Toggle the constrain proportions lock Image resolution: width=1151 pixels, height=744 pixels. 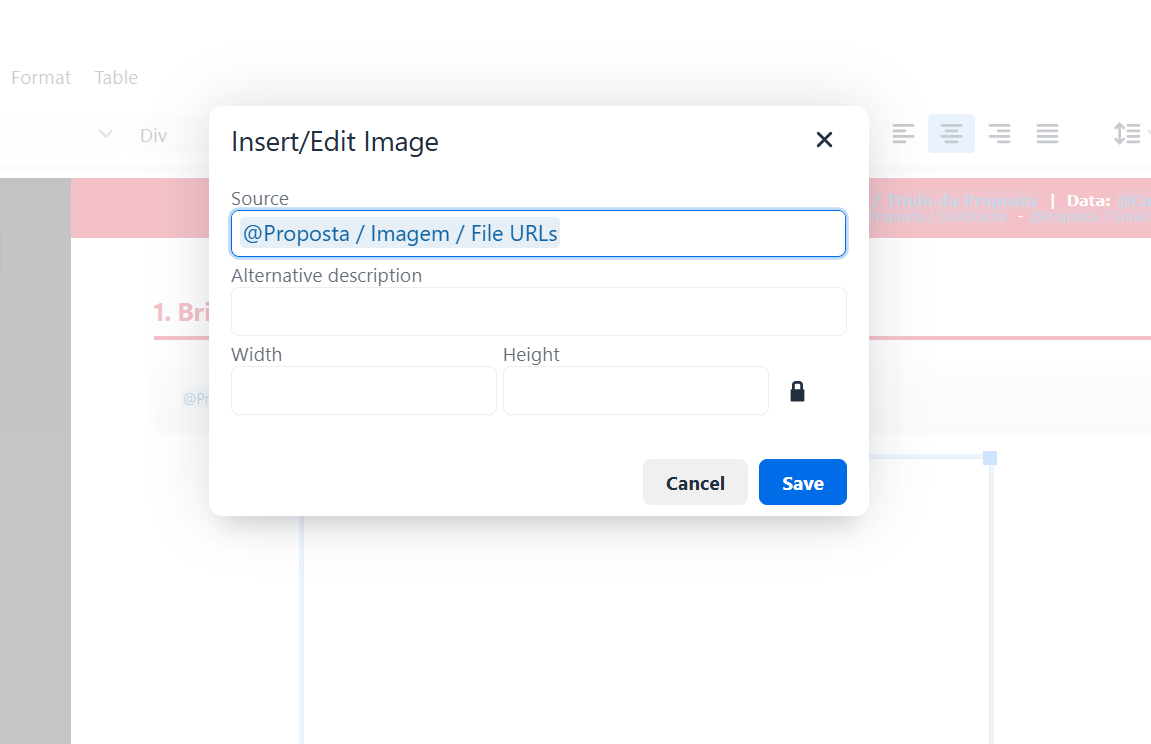[797, 391]
